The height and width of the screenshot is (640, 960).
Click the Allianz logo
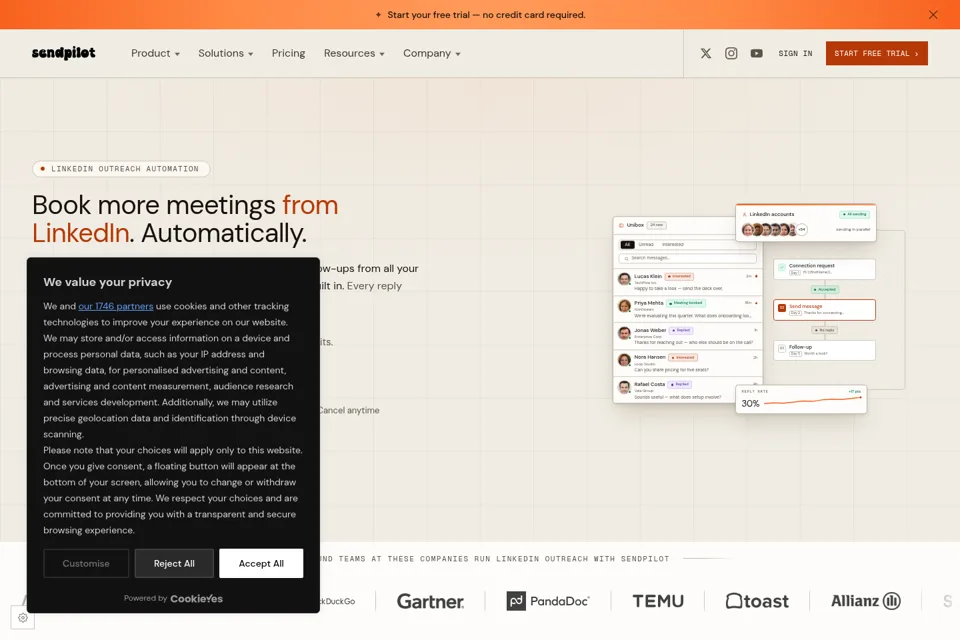(x=866, y=601)
